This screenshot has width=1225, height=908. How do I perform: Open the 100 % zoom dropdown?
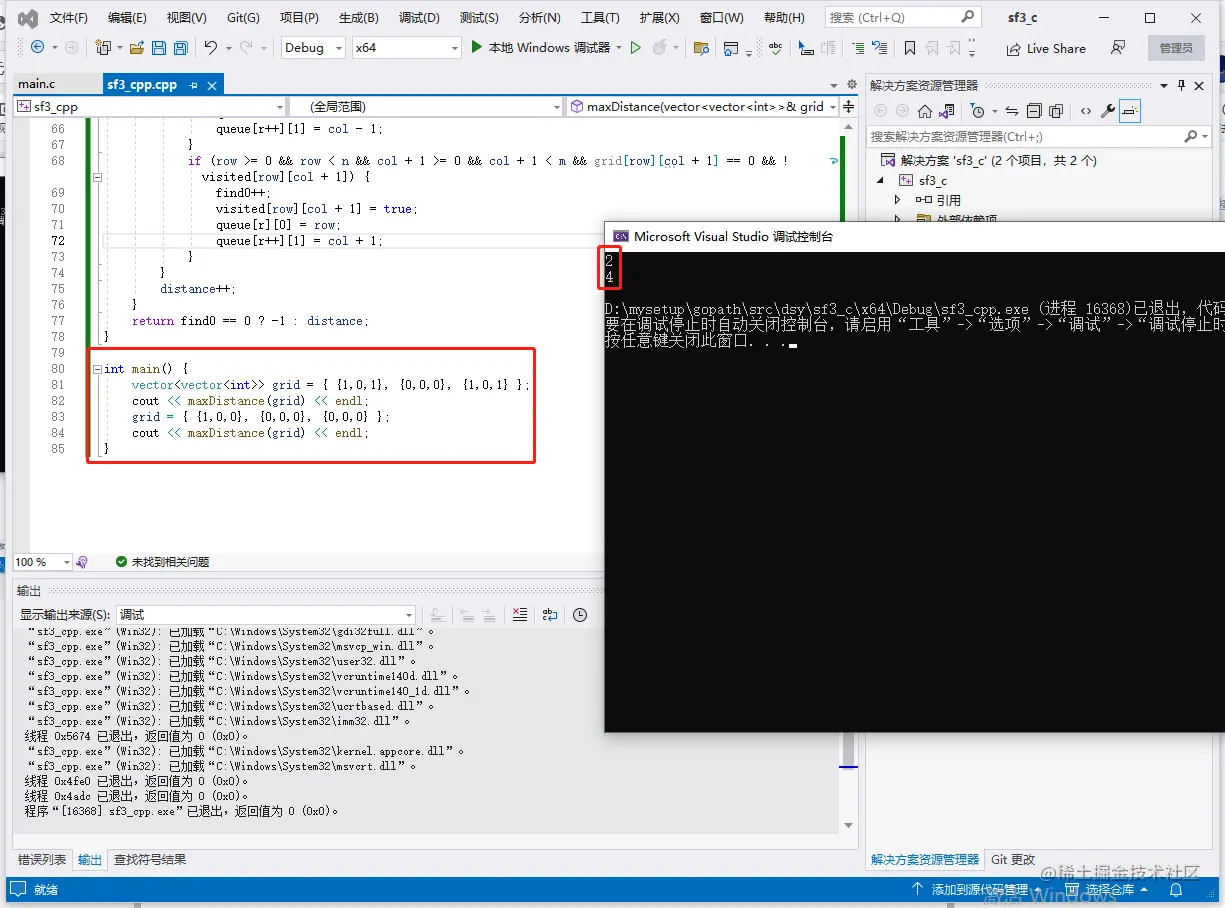(x=43, y=562)
